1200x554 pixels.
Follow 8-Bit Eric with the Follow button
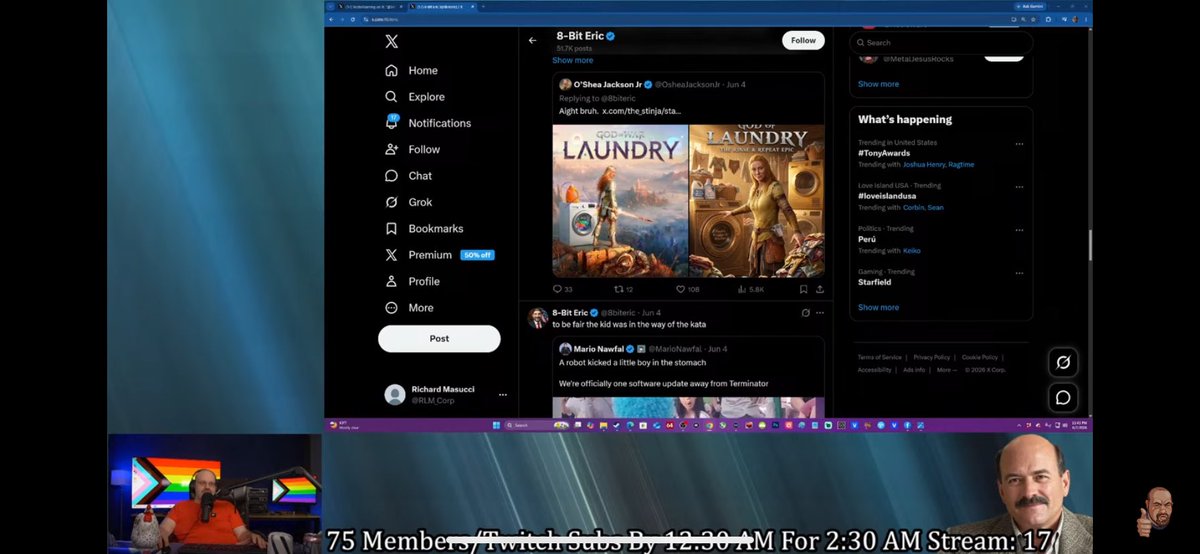pos(803,41)
